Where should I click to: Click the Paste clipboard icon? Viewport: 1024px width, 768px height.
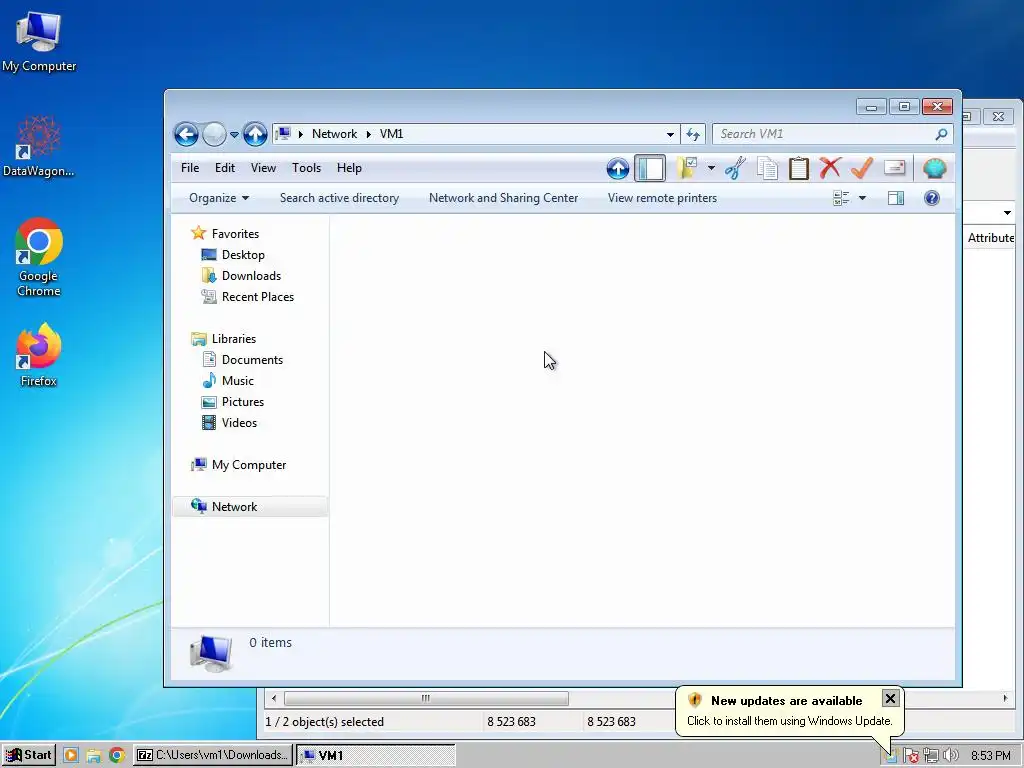point(799,168)
